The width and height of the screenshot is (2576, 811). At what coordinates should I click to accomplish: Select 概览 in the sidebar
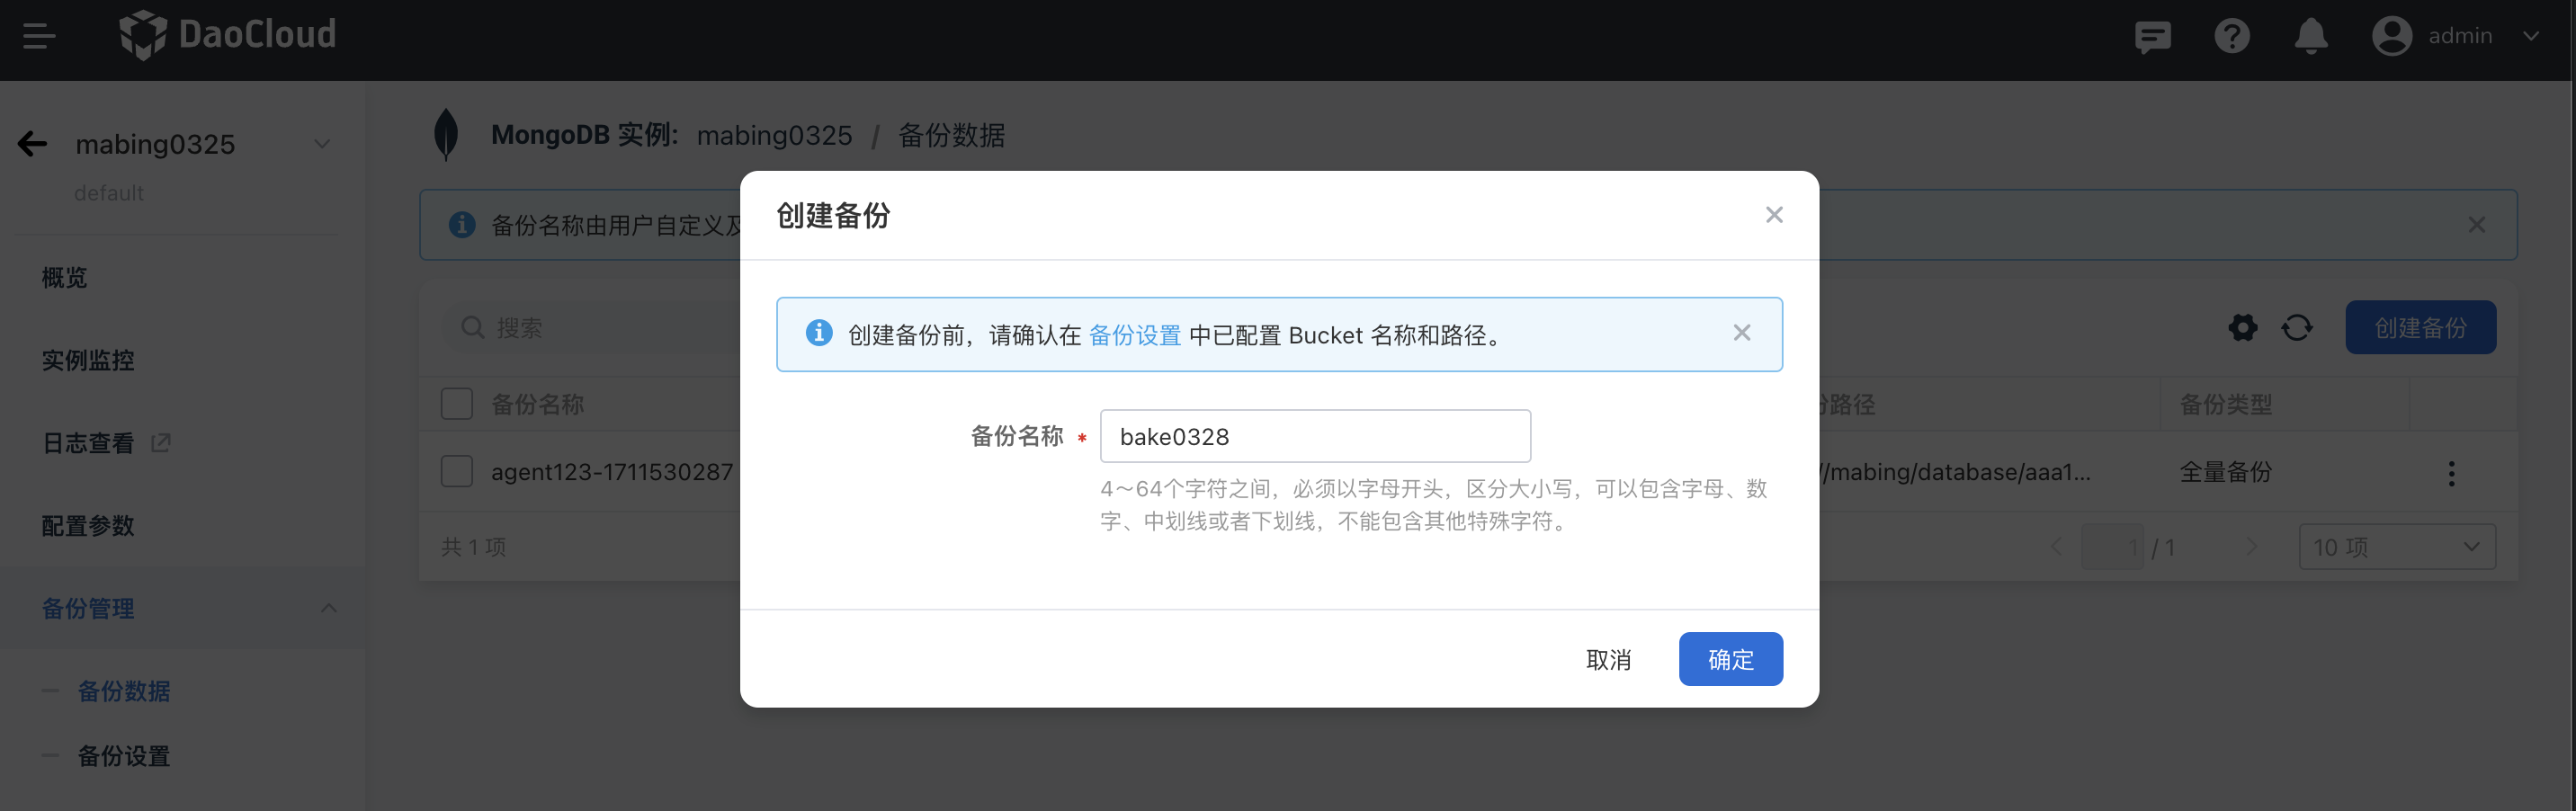pos(64,277)
